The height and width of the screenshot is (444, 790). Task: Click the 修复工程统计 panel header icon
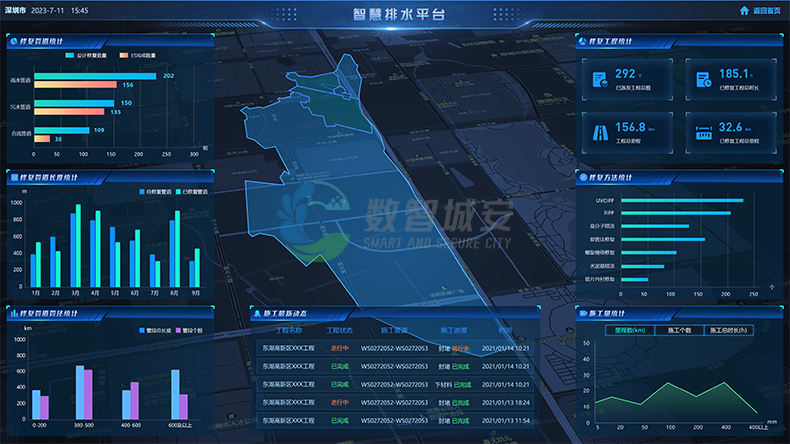coord(584,41)
